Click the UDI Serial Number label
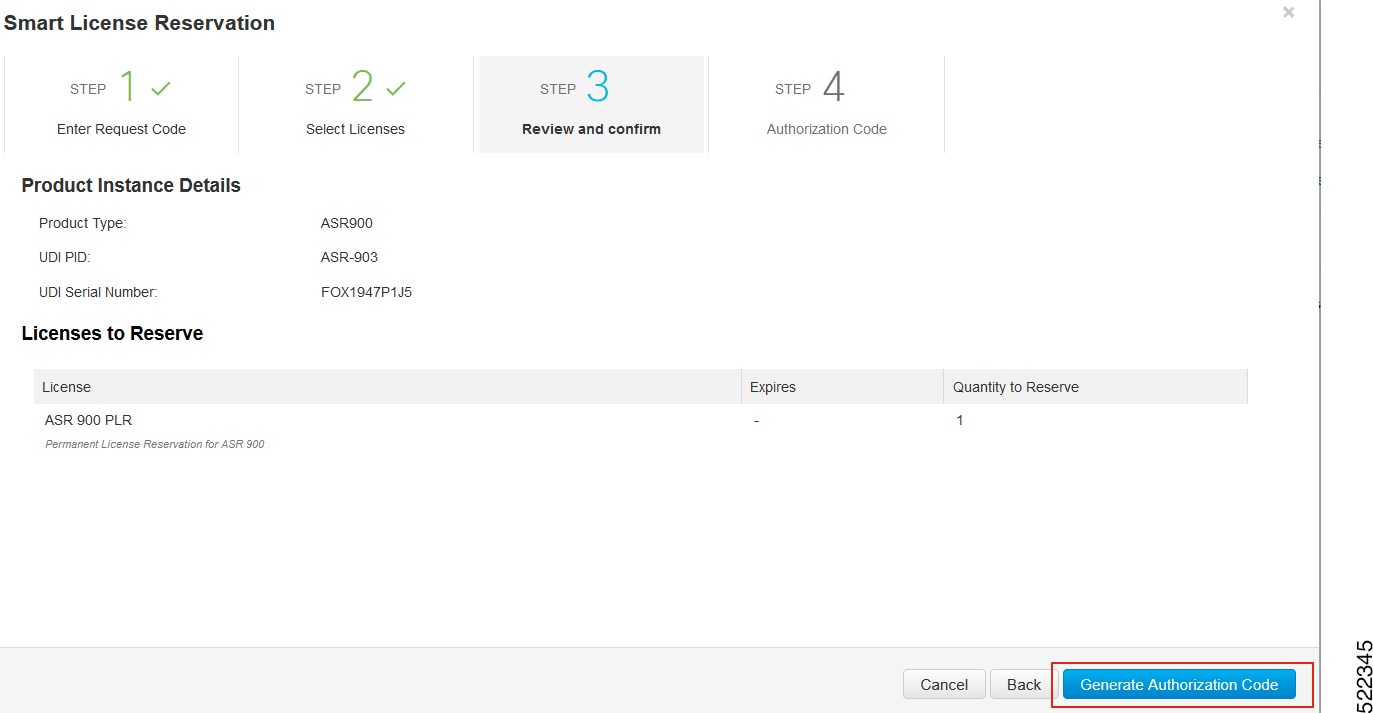Image resolution: width=1373 pixels, height=713 pixels. (98, 293)
